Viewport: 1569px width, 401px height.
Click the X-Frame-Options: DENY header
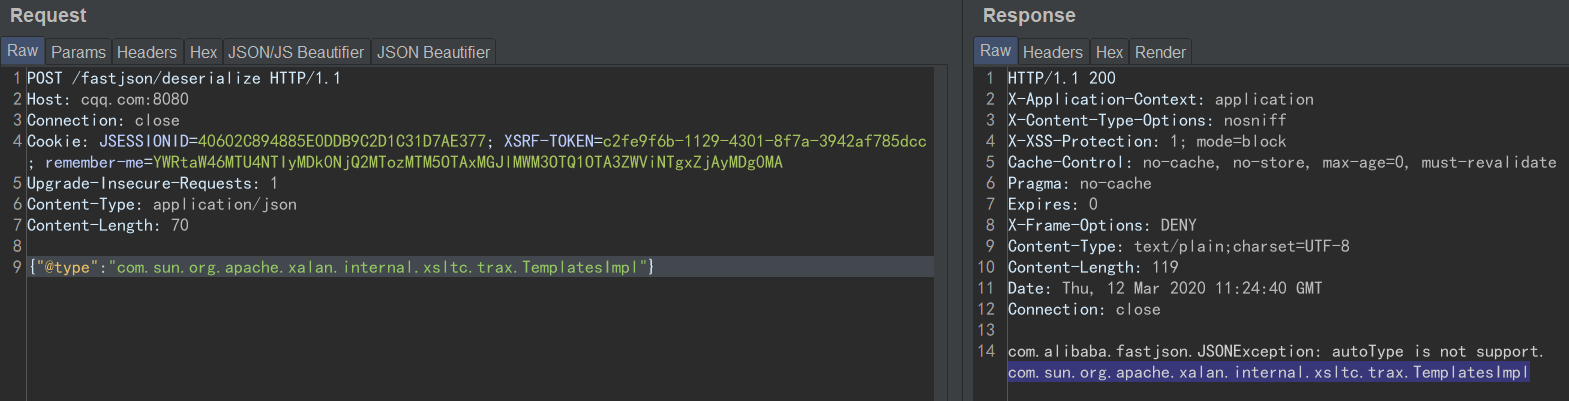pyautogui.click(x=1102, y=225)
